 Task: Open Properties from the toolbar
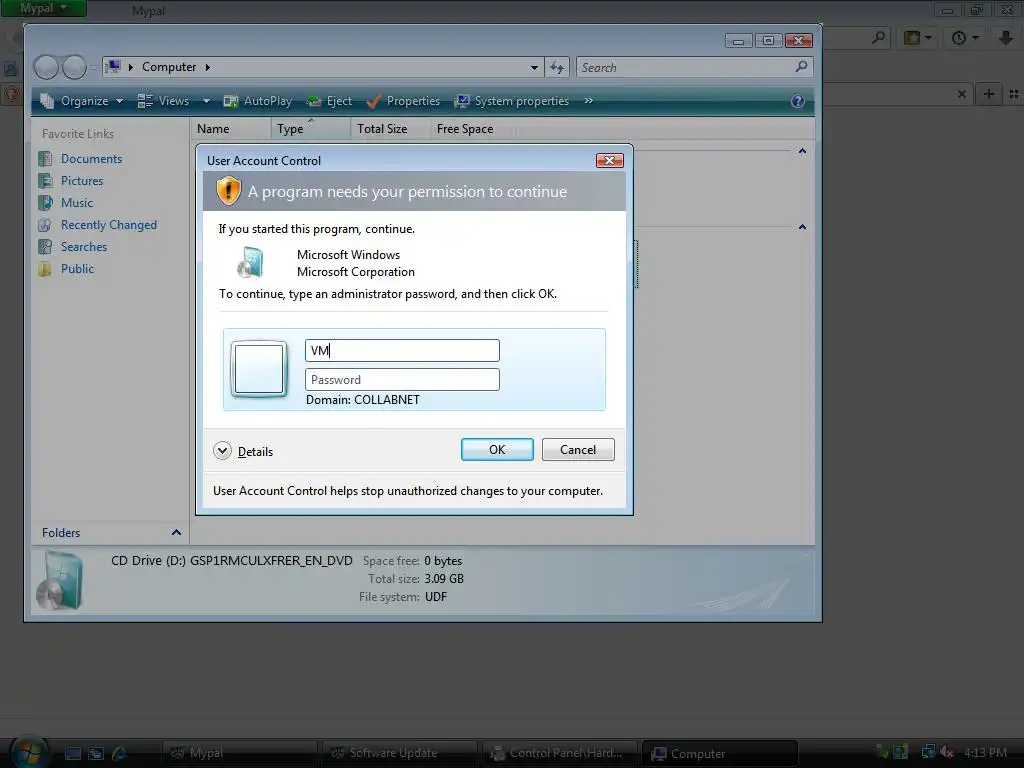pyautogui.click(x=403, y=101)
